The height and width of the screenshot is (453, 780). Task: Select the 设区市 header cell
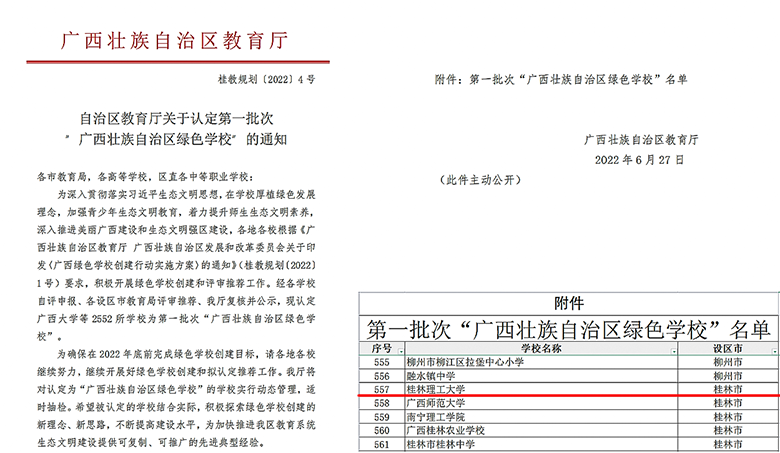pyautogui.click(x=728, y=349)
